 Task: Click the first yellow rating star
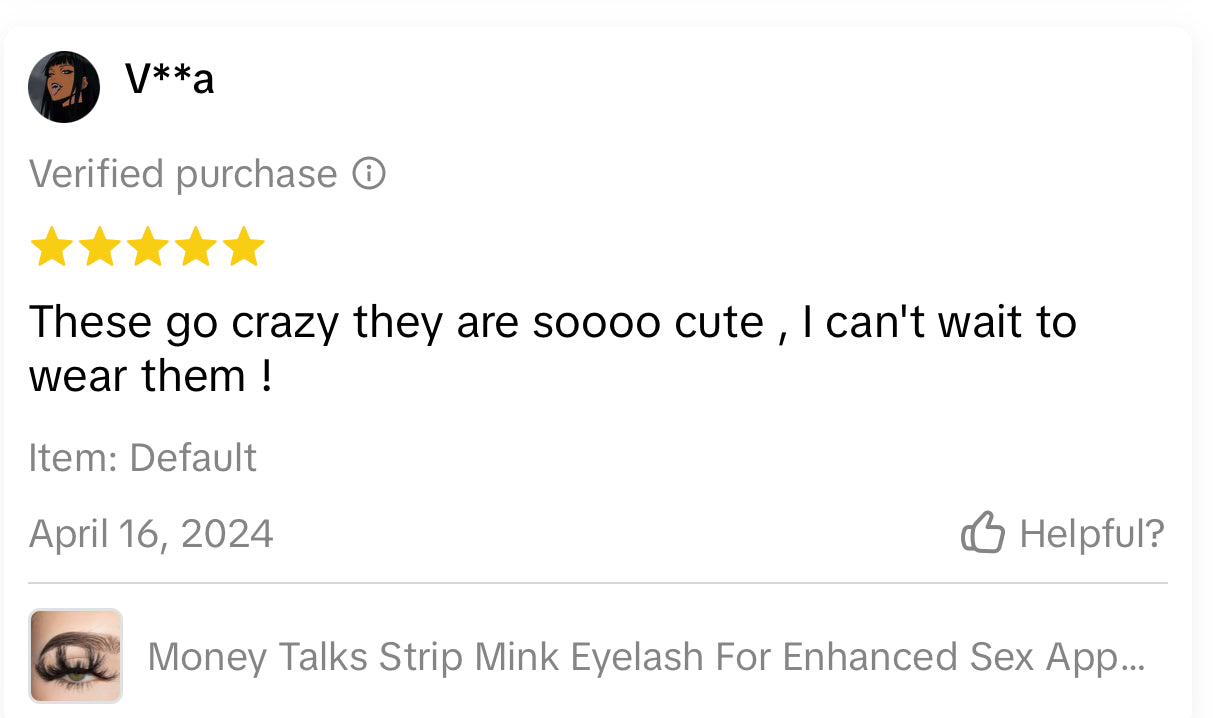[50, 248]
